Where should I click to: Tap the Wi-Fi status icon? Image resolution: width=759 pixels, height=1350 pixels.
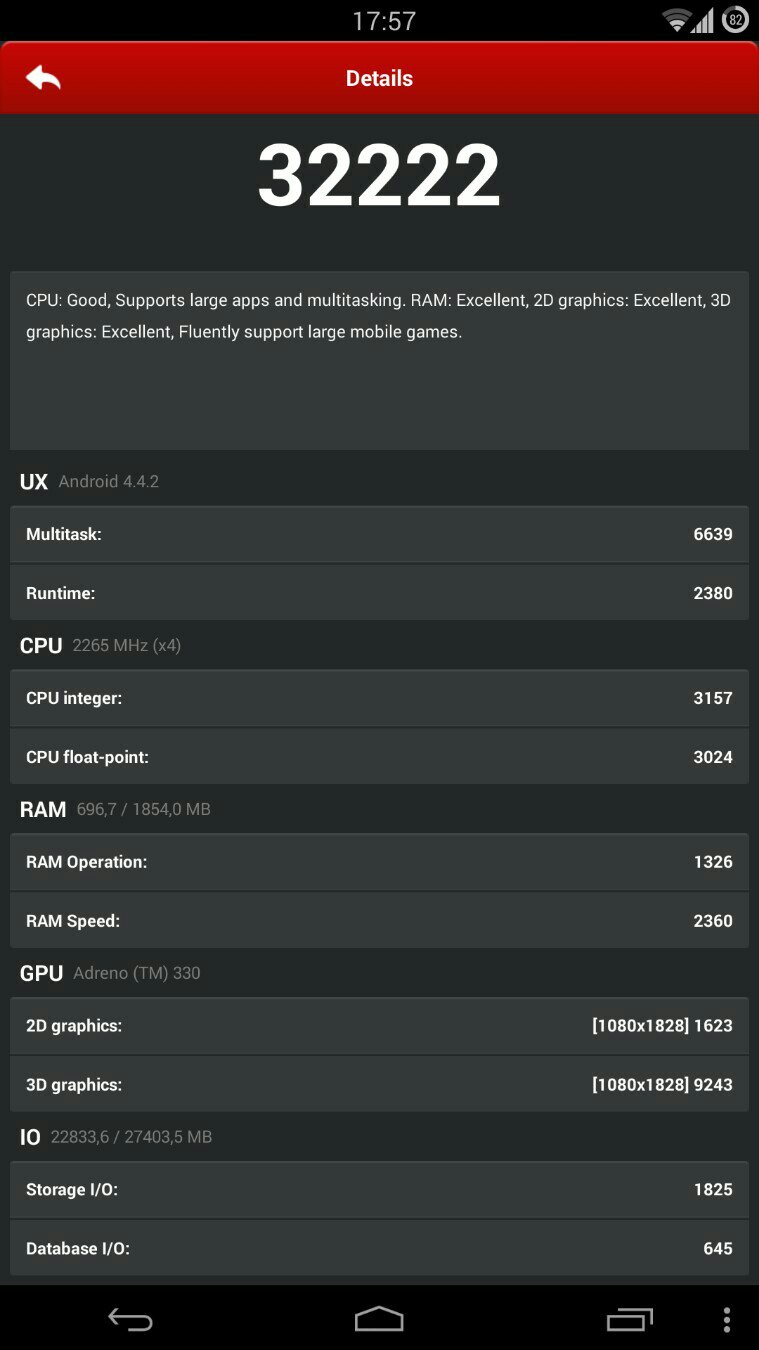click(x=677, y=19)
